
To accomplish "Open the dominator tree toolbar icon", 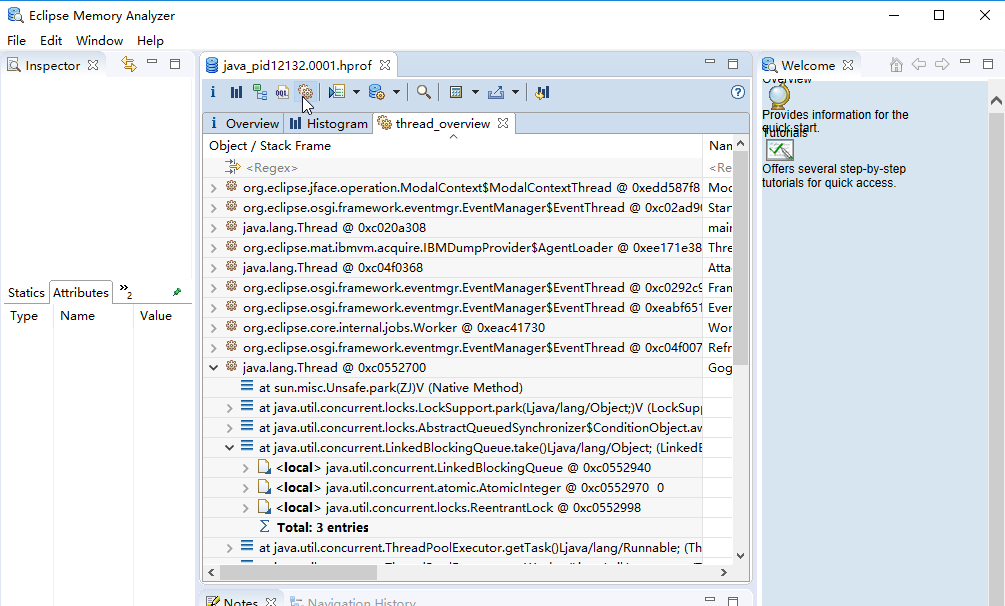I will point(260,92).
